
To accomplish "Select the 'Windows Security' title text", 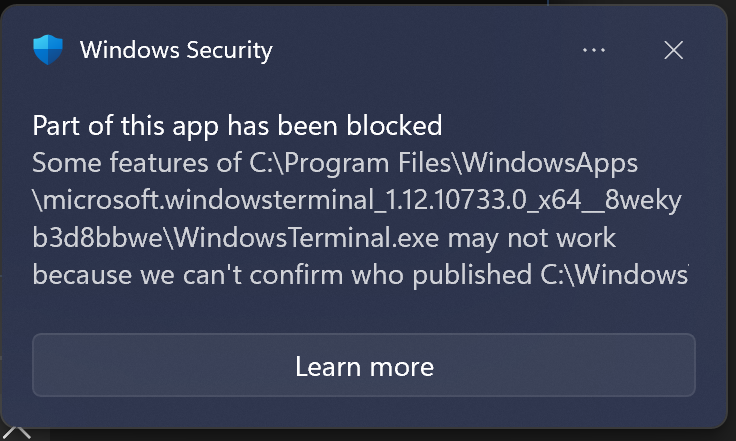I will (x=176, y=50).
